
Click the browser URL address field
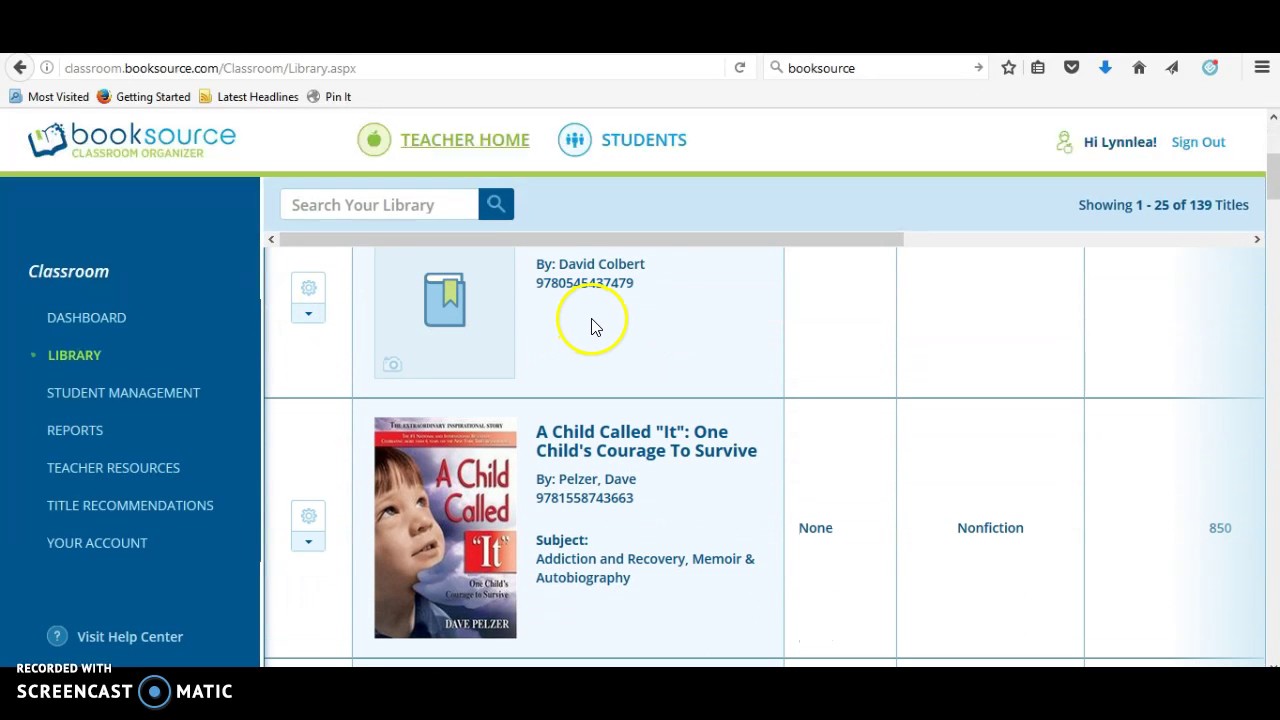pos(390,68)
